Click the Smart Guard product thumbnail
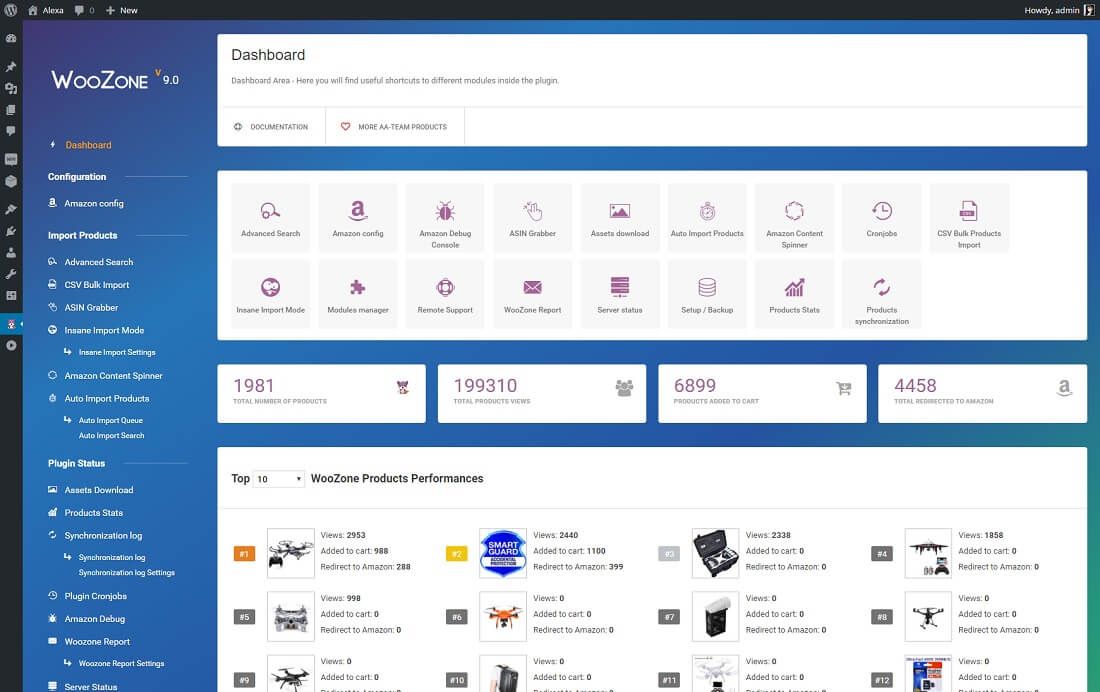The height and width of the screenshot is (692, 1100). point(503,553)
